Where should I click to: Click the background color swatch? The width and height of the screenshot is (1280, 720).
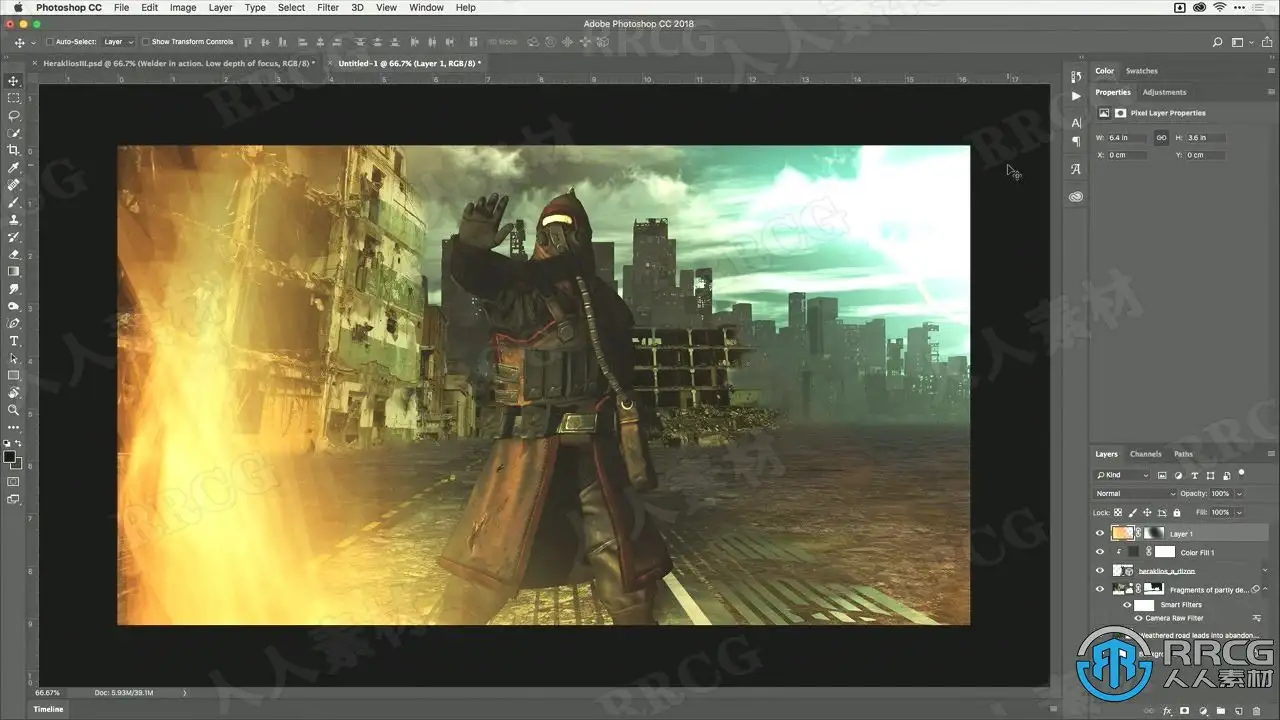click(18, 464)
